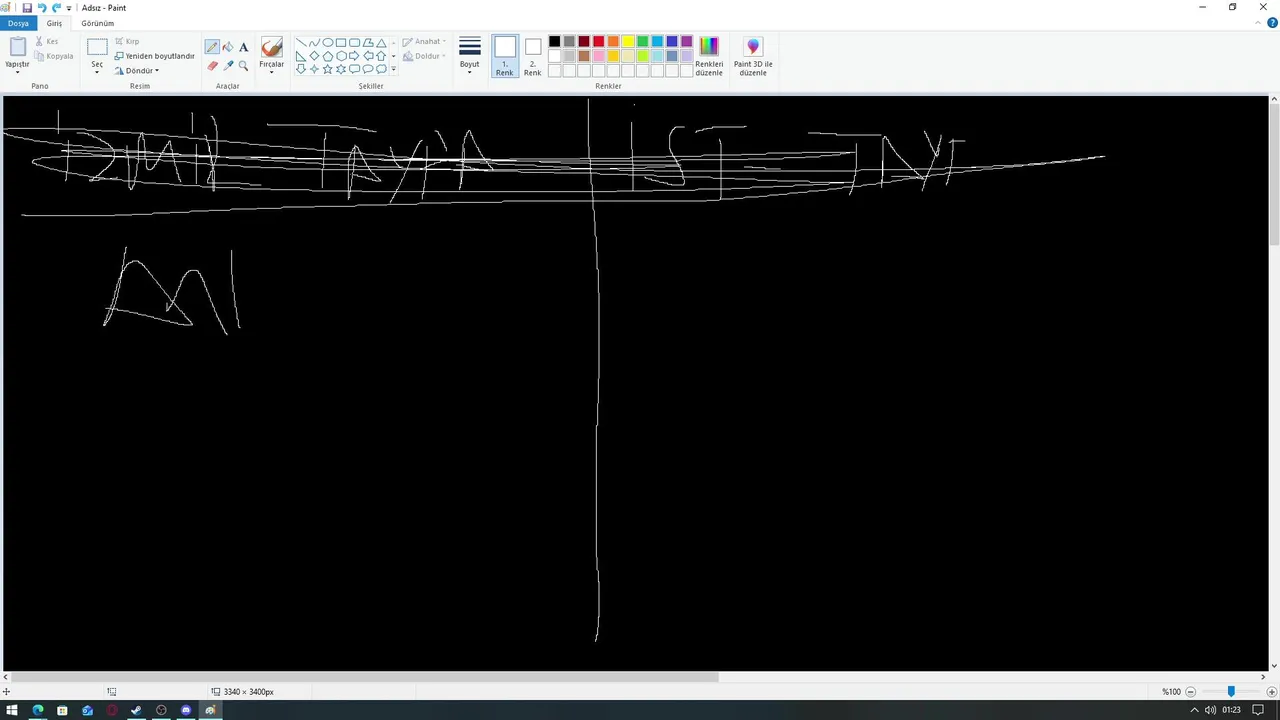Choose the Line shape
The image size is (1280, 720).
pyautogui.click(x=301, y=43)
